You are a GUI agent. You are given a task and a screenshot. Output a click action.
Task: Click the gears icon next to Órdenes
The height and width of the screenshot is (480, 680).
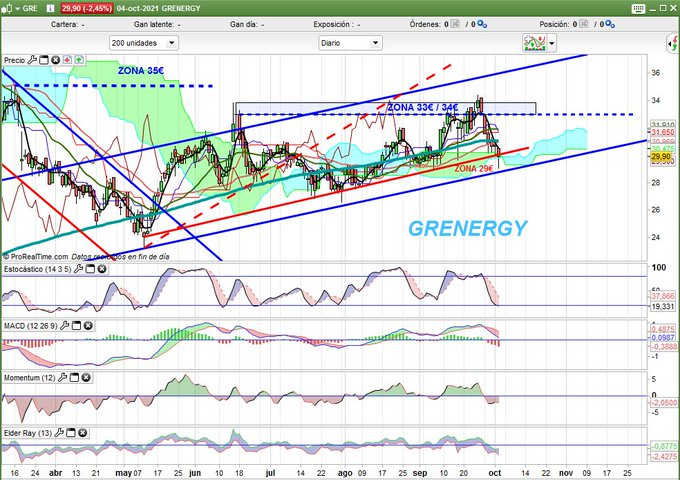[x=482, y=24]
